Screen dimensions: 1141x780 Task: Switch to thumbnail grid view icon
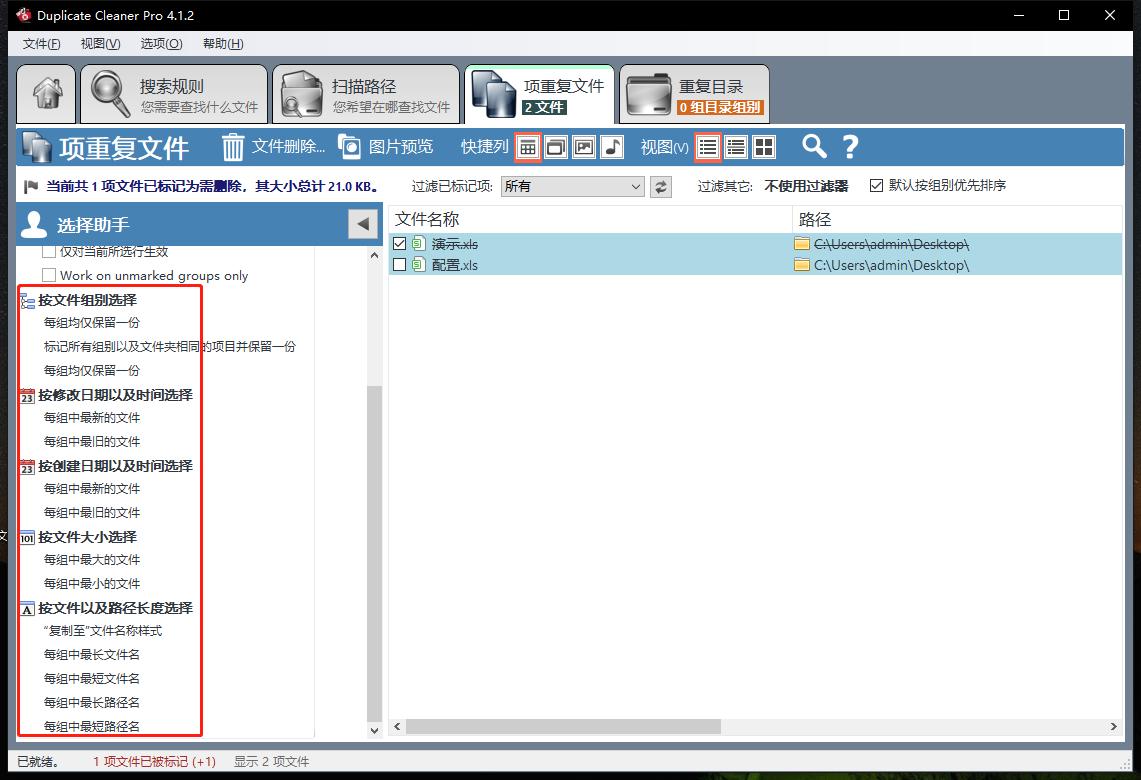[x=764, y=147]
